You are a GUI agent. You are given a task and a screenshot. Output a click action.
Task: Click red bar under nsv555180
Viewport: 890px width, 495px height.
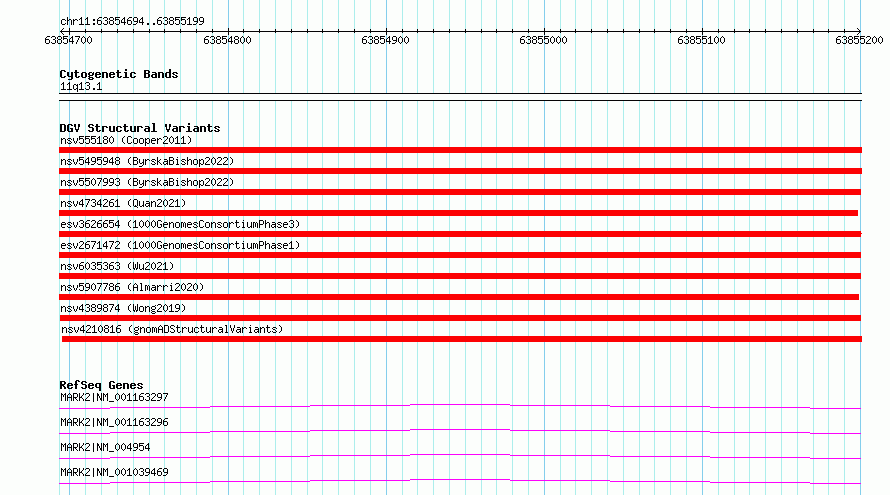[x=460, y=150]
